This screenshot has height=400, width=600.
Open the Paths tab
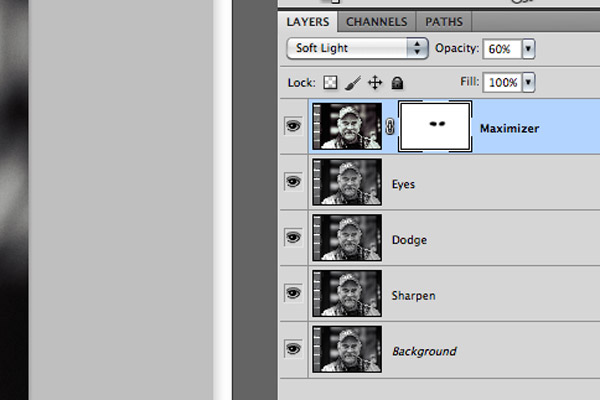coord(444,22)
